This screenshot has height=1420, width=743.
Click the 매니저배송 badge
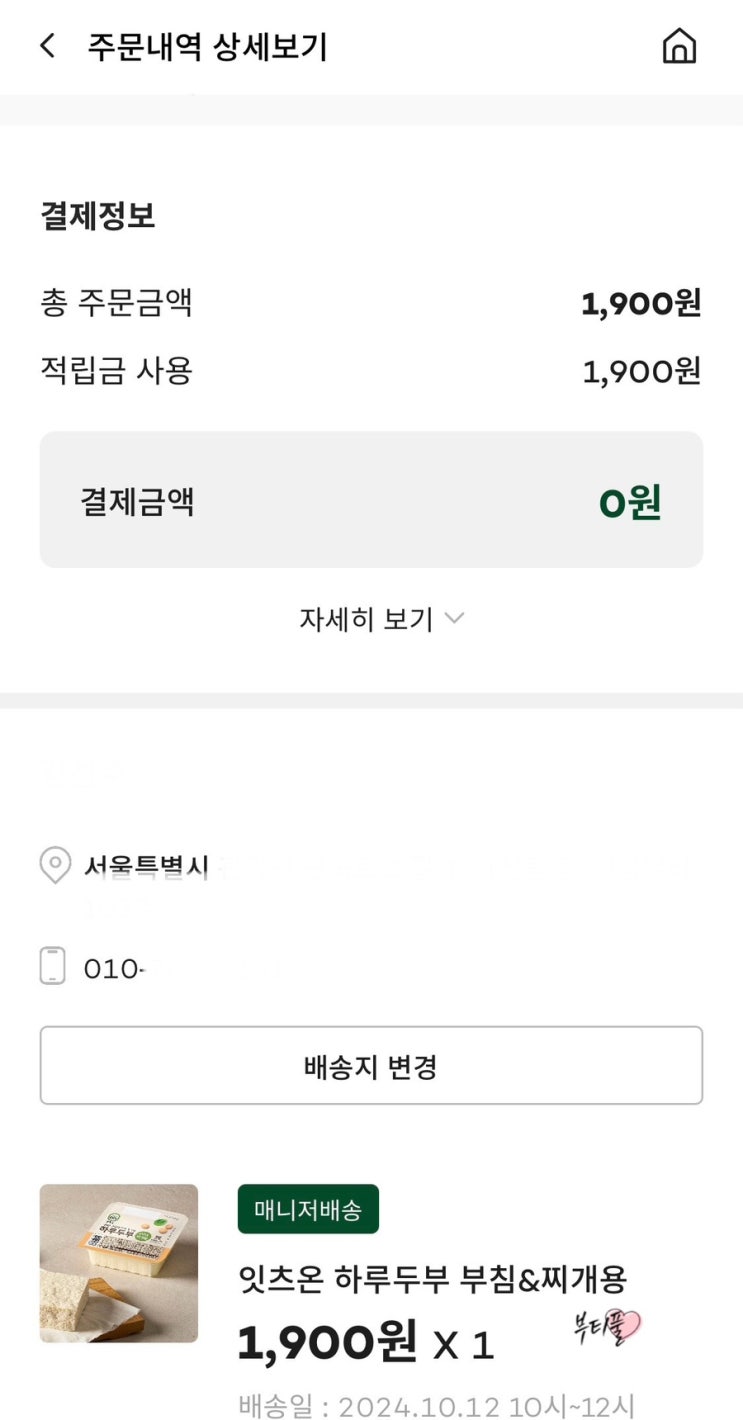click(308, 1210)
